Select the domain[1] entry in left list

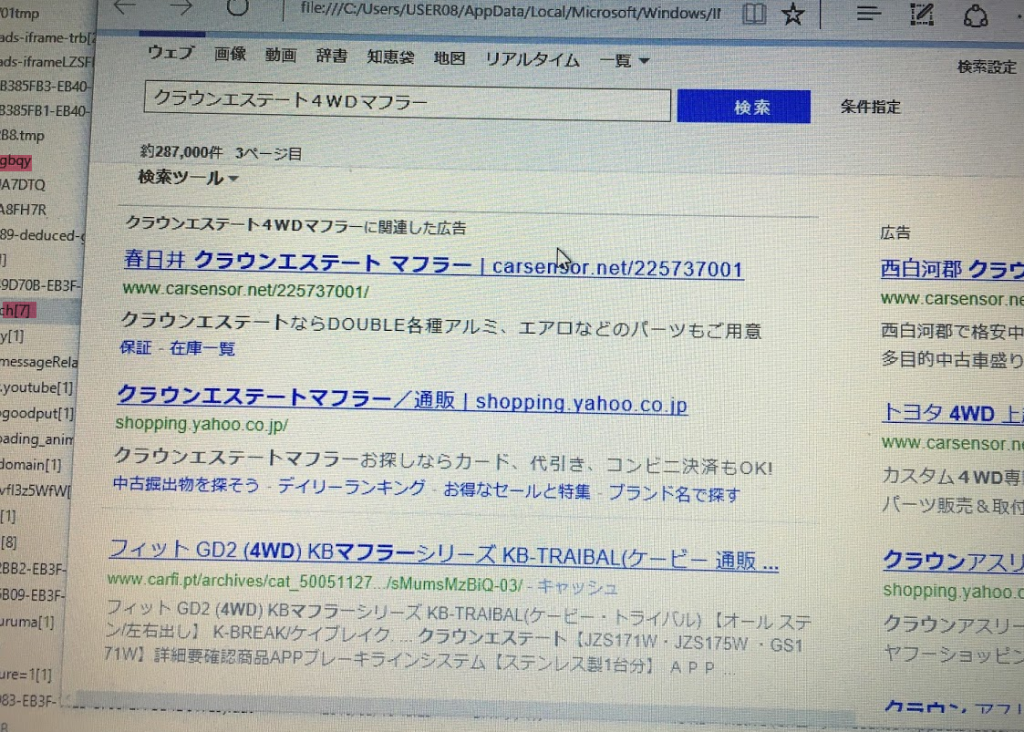[31, 465]
